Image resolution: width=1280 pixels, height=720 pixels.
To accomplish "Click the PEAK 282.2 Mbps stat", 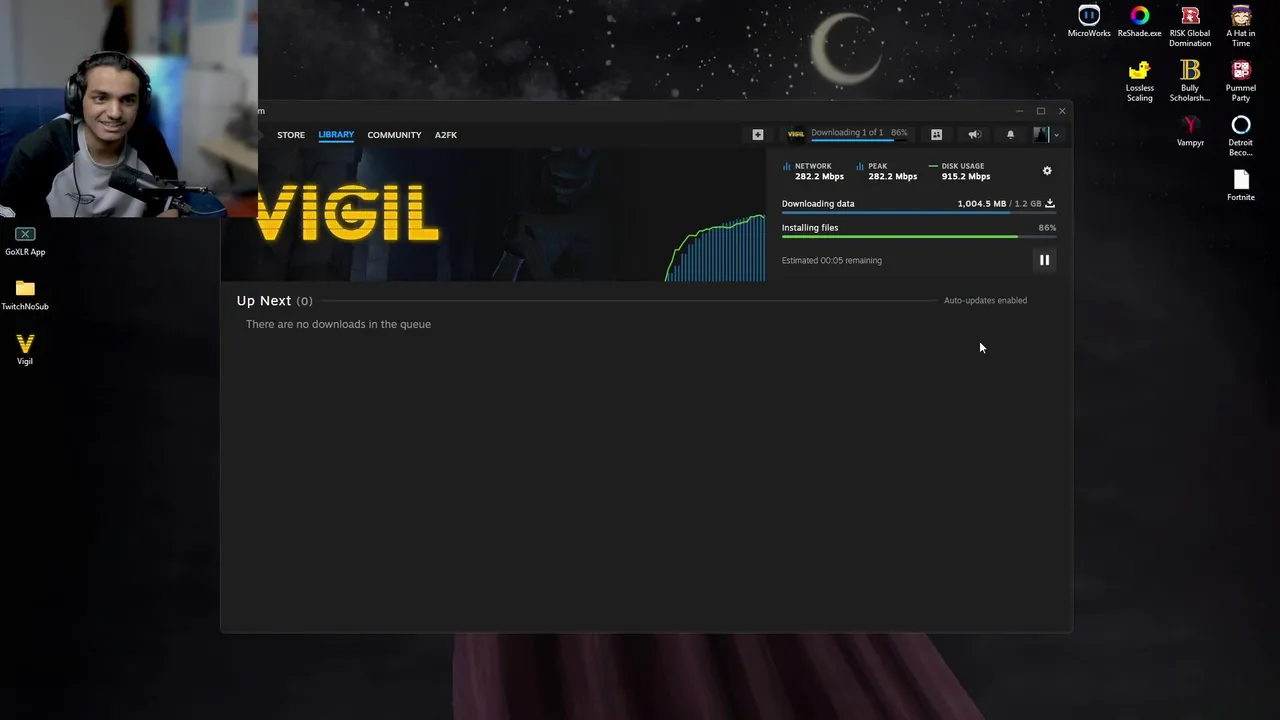I will click(x=886, y=171).
